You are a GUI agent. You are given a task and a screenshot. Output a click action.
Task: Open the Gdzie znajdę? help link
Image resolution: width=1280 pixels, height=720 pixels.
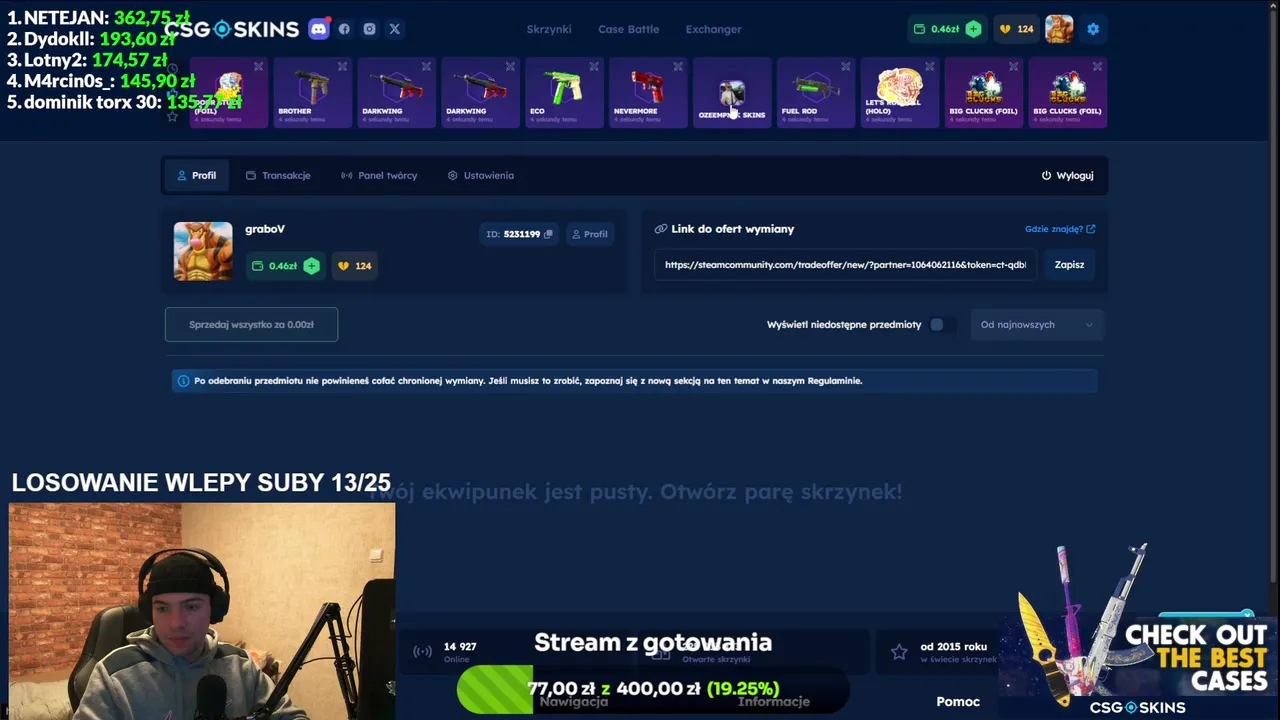(1059, 229)
